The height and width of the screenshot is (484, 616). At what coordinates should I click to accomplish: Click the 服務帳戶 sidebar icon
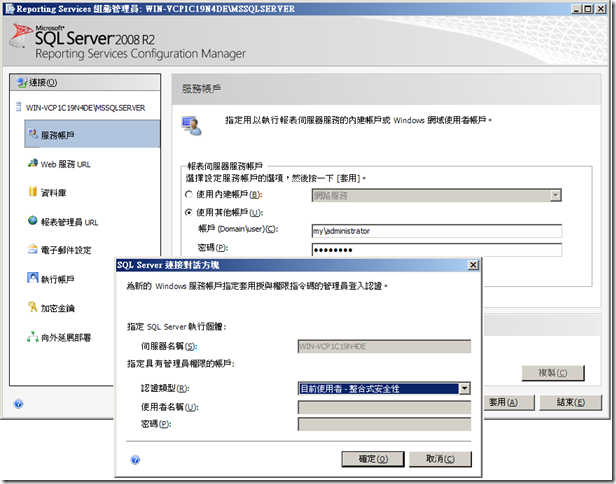33,134
